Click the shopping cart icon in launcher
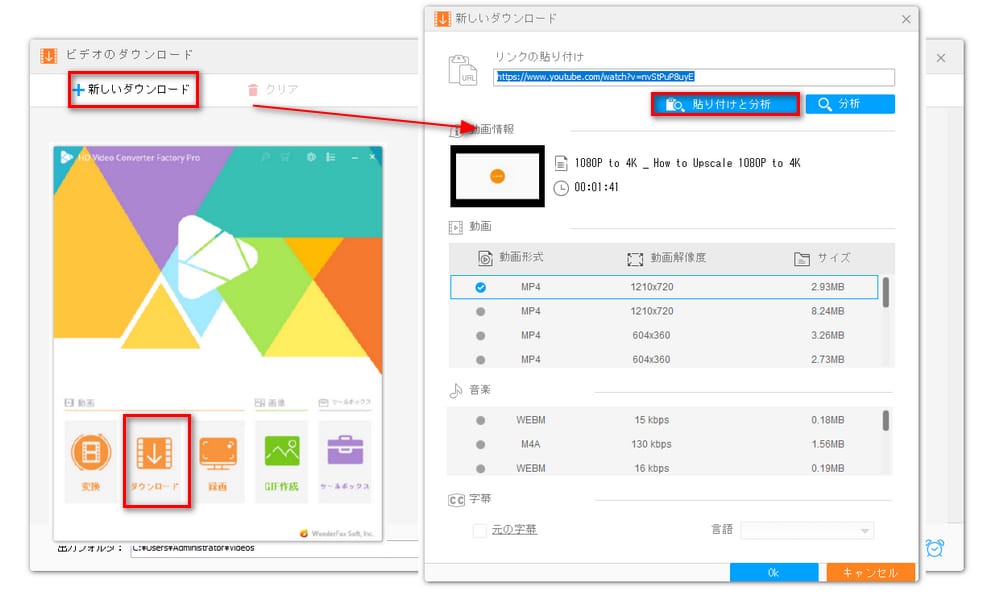This screenshot has width=1000, height=600. pyautogui.click(x=285, y=157)
